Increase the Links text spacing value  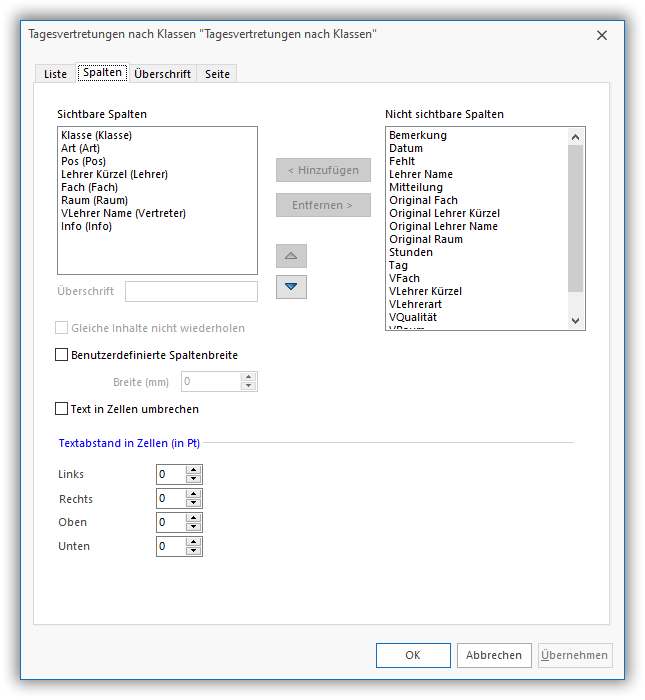[194, 470]
